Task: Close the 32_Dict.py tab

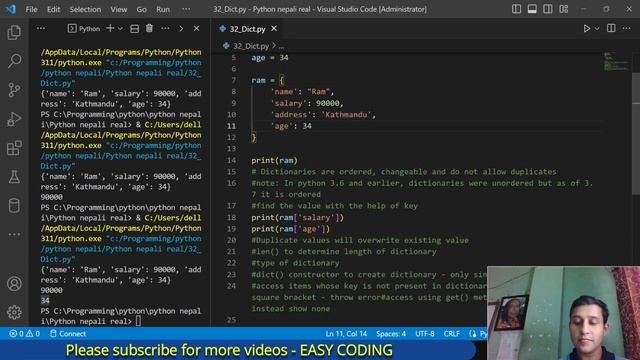Action: 274,29
